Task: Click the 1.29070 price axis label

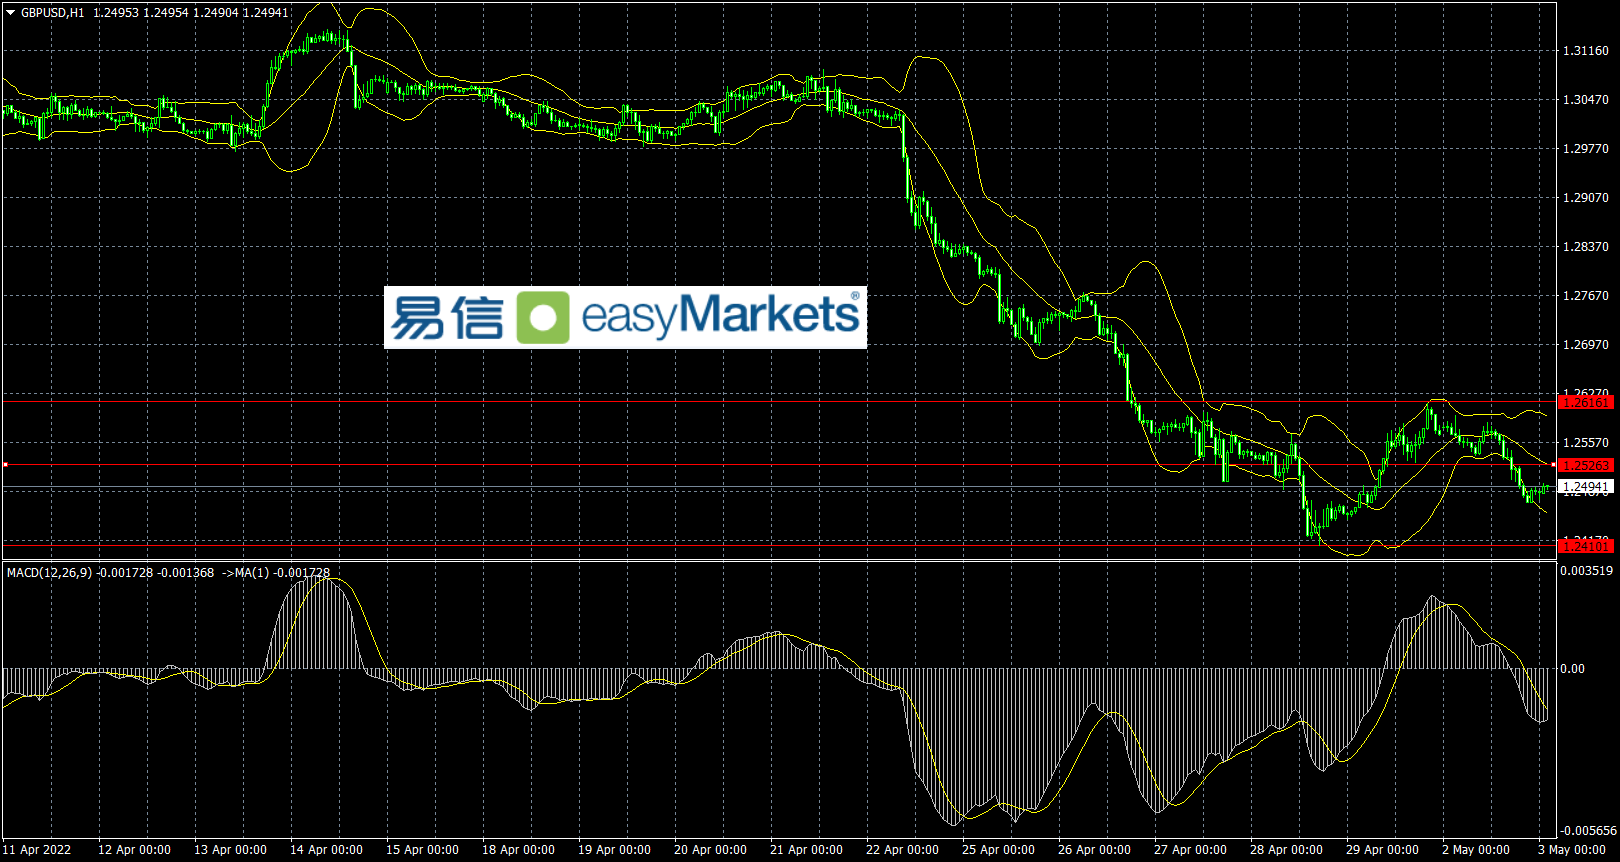Action: click(x=1586, y=198)
